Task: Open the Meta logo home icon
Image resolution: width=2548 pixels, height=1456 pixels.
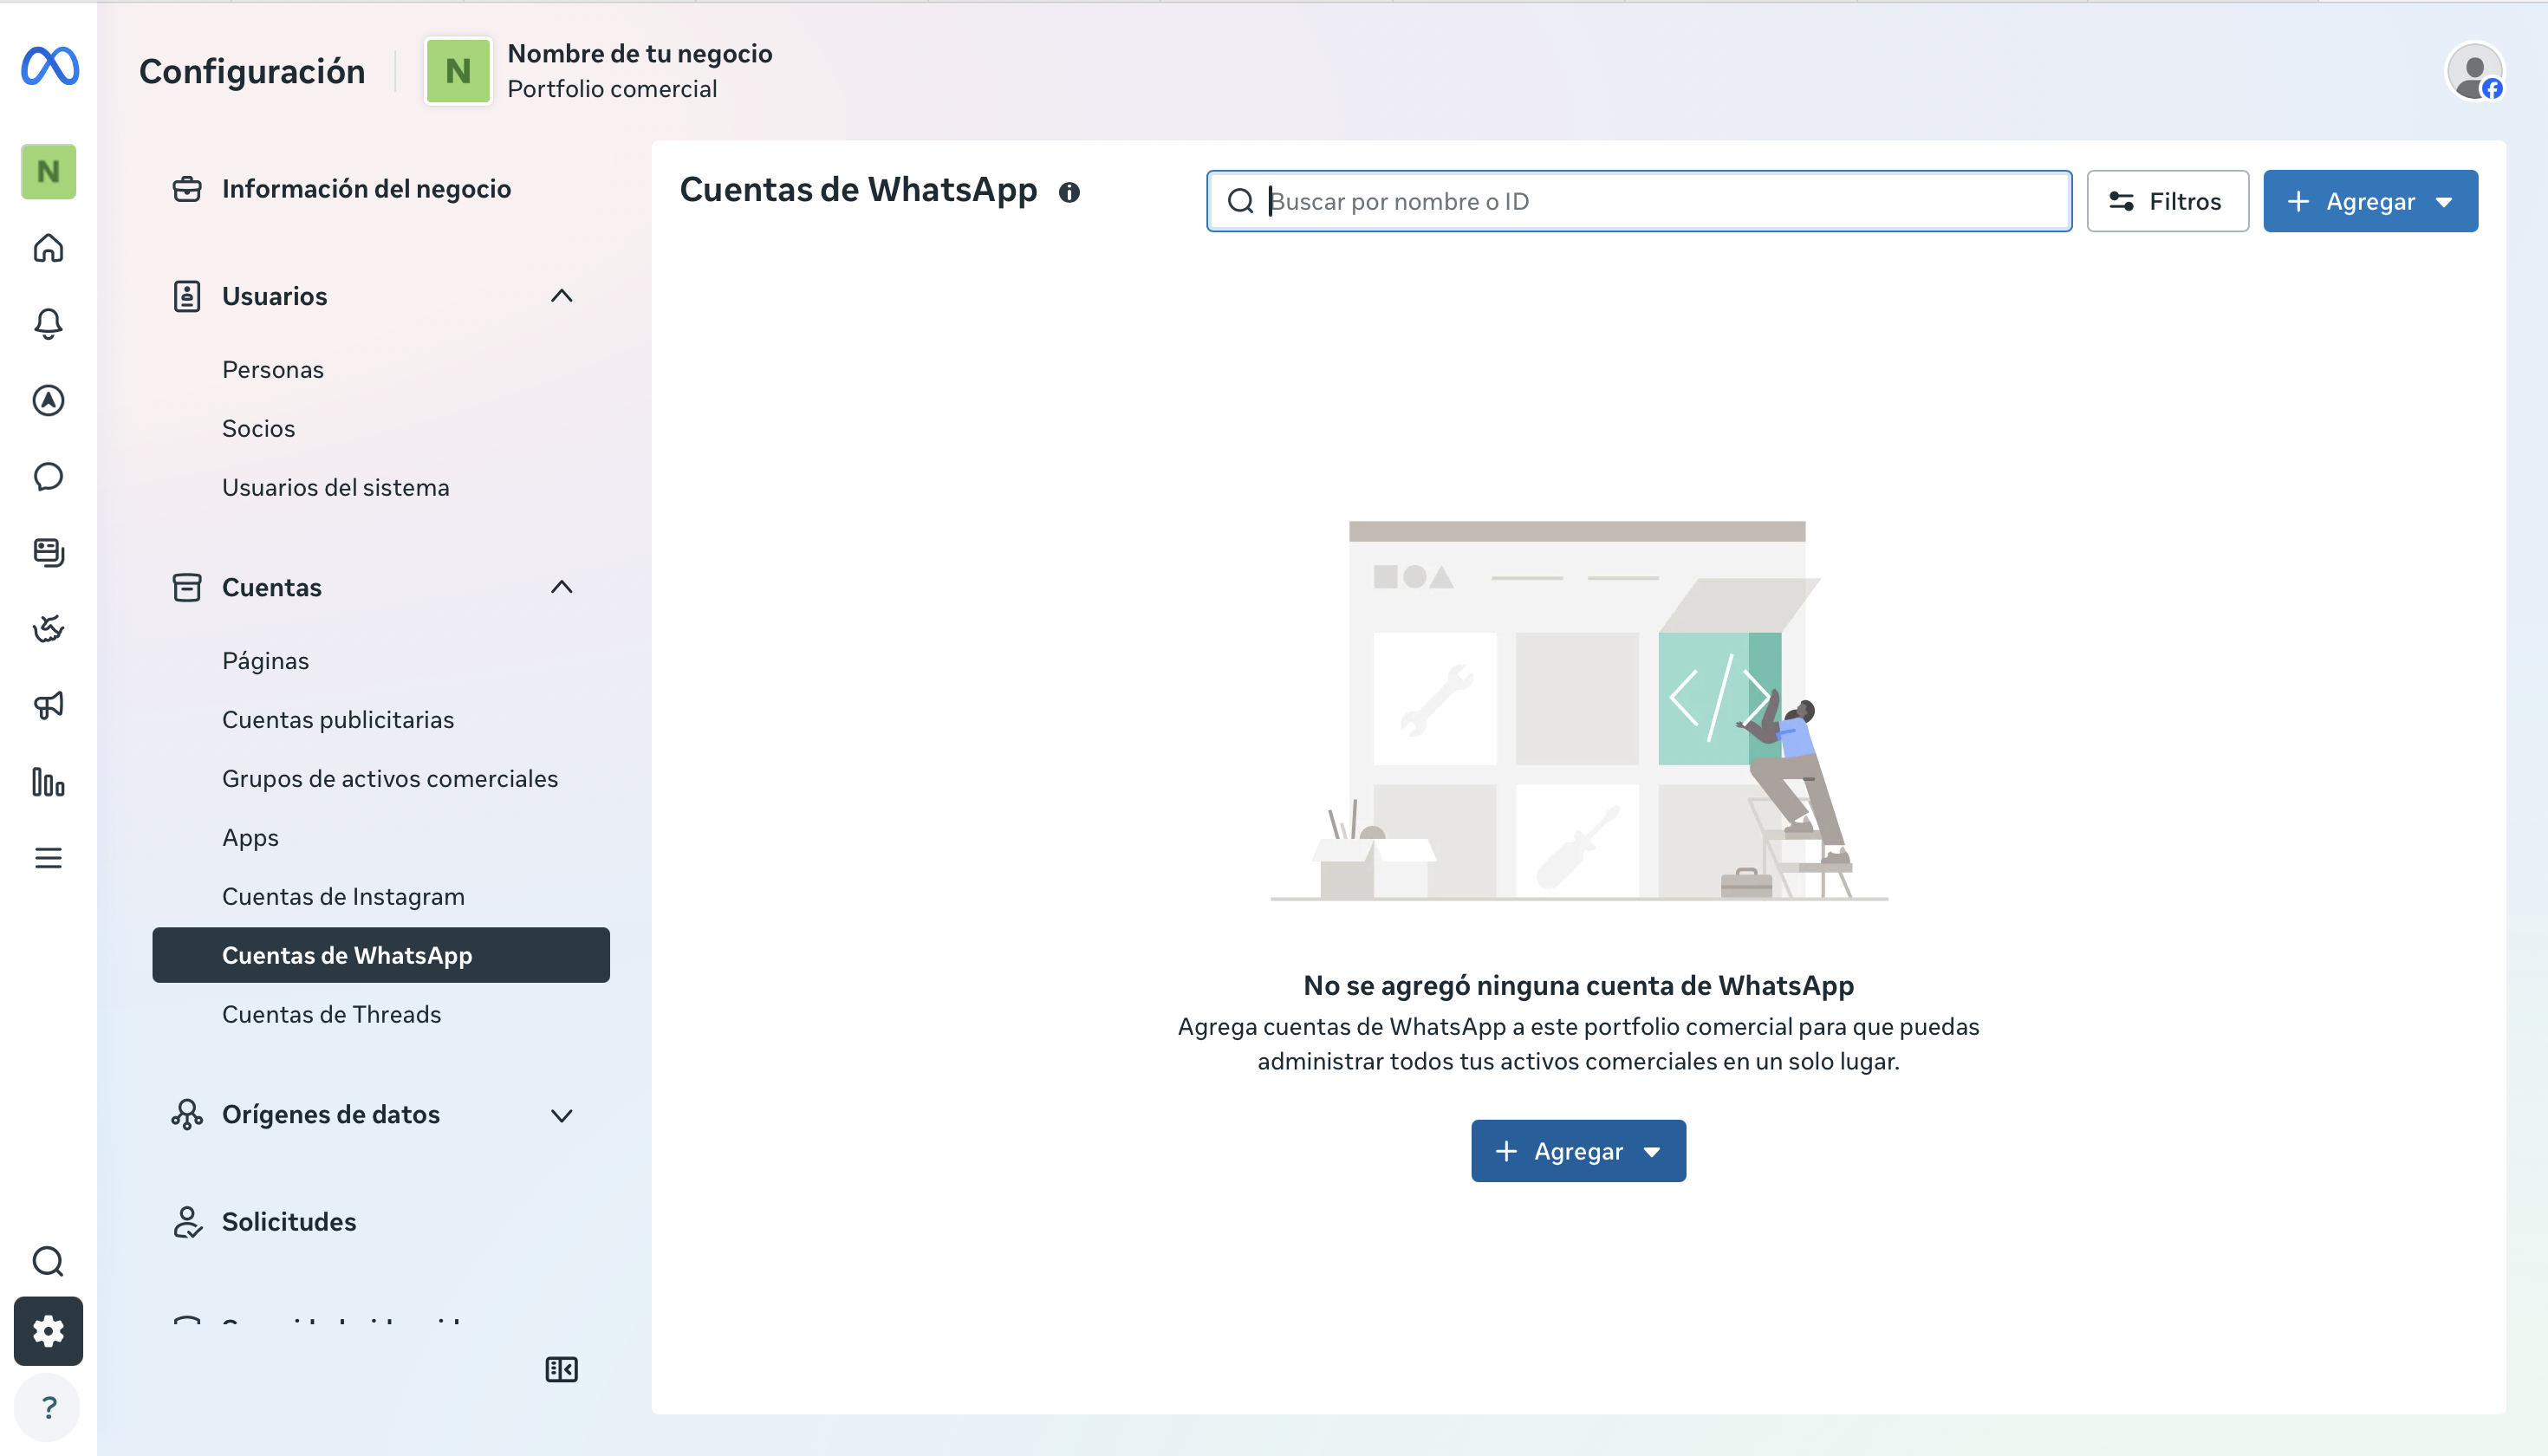Action: [x=49, y=66]
